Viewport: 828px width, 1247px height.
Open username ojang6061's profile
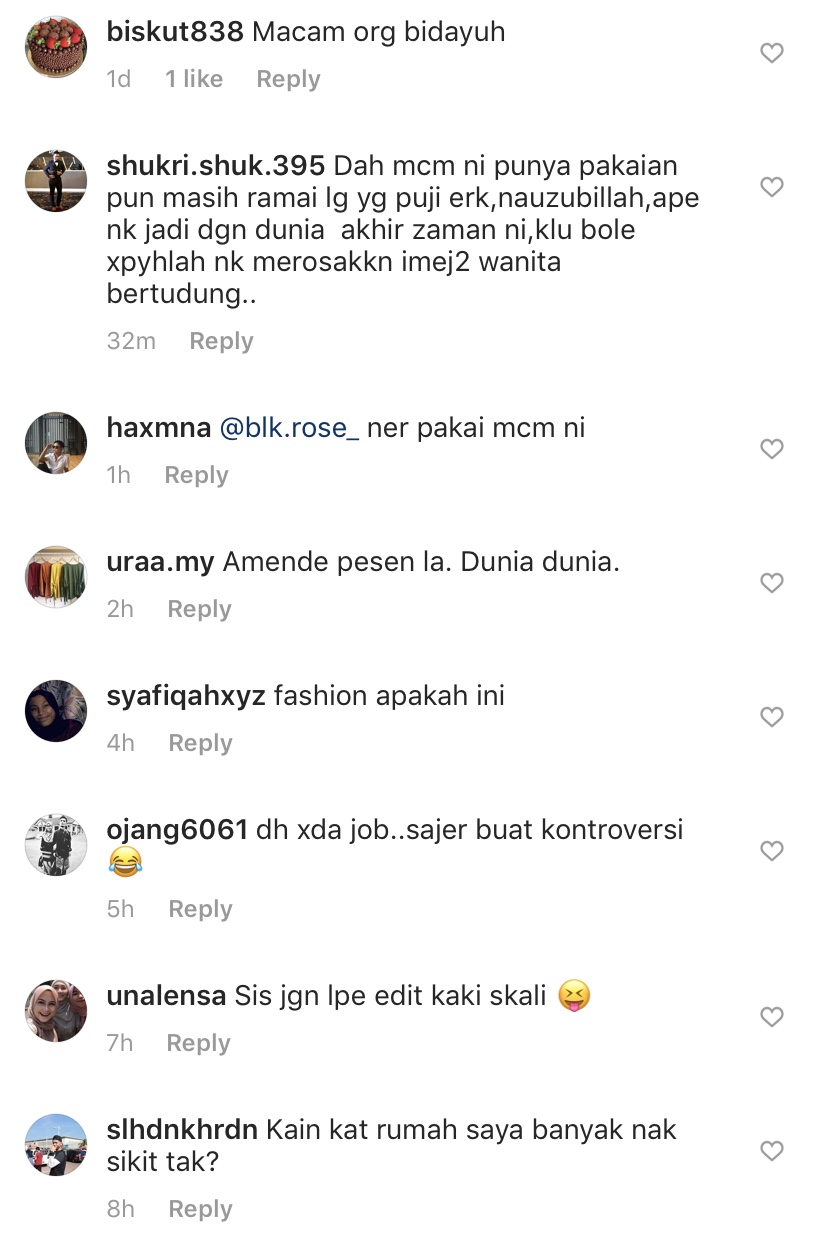click(177, 830)
